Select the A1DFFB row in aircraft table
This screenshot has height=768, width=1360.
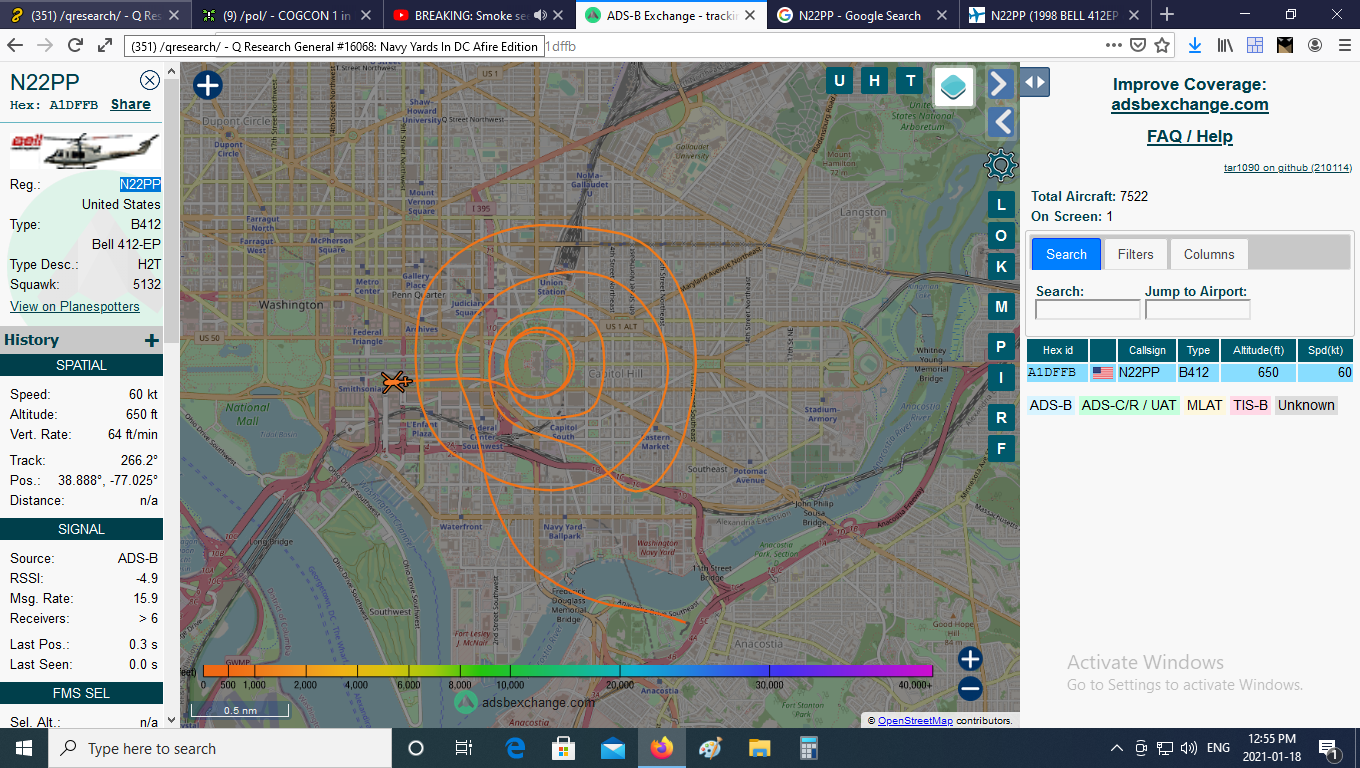(x=1190, y=373)
